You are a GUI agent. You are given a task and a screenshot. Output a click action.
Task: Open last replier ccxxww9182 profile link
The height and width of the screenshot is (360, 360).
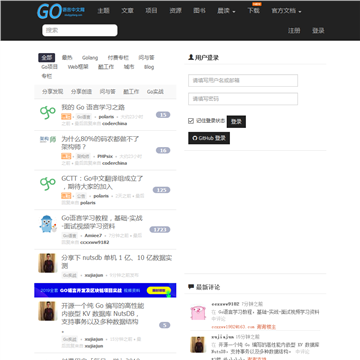pos(95,242)
